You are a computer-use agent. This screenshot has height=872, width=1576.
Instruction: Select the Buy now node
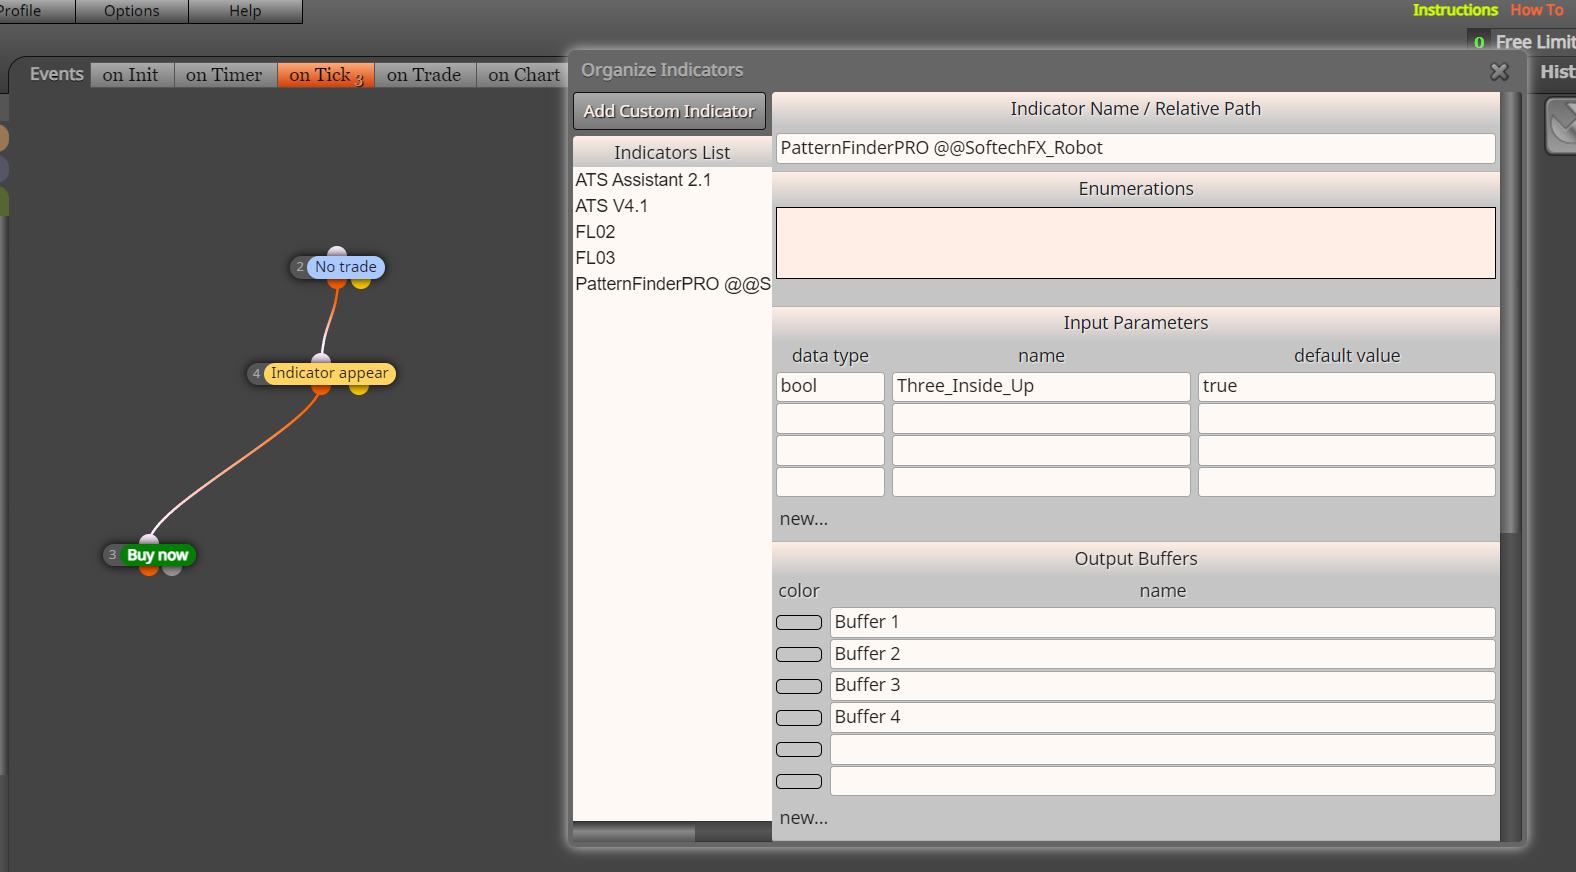157,555
